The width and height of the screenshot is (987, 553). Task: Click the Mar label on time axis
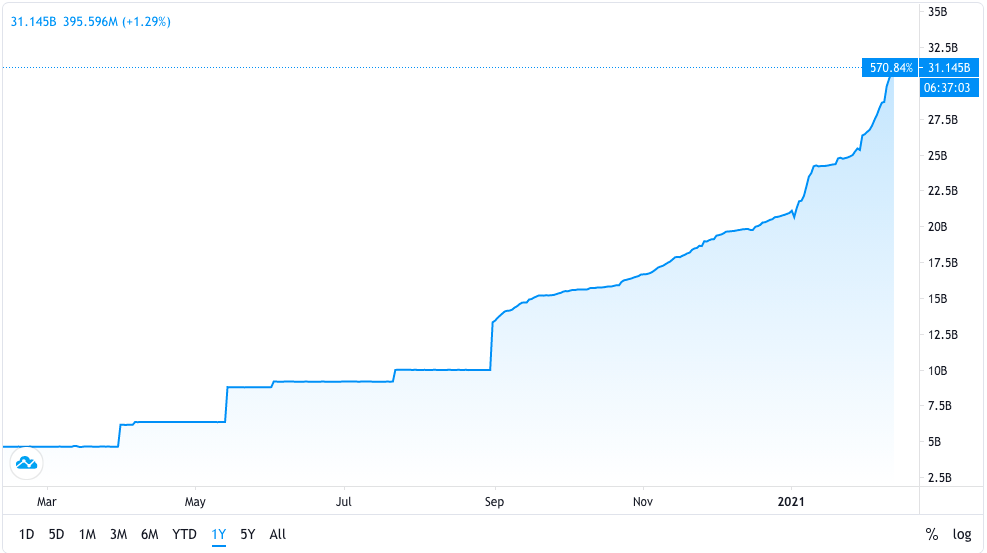pyautogui.click(x=47, y=501)
